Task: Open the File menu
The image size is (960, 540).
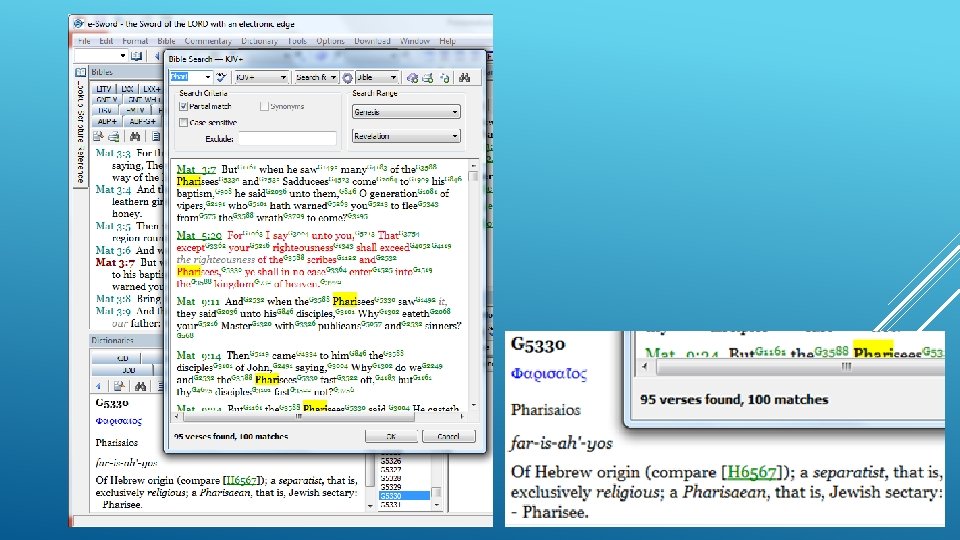Action: (84, 41)
